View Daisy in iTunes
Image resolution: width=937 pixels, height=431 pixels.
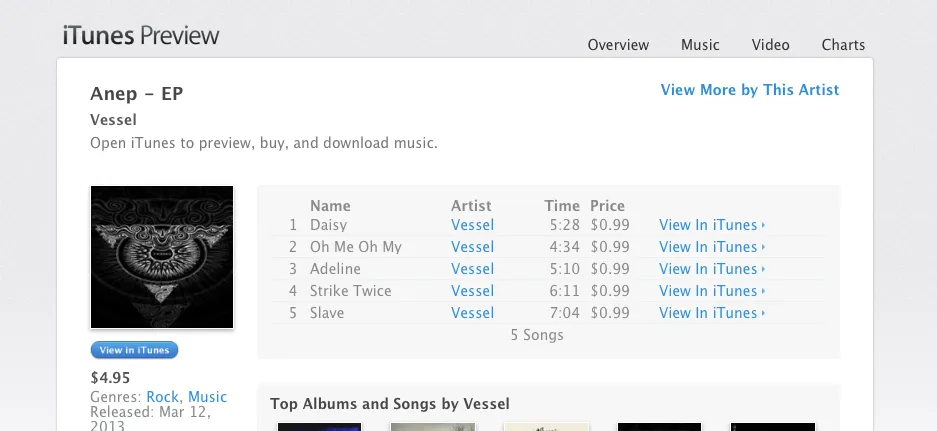pos(712,225)
